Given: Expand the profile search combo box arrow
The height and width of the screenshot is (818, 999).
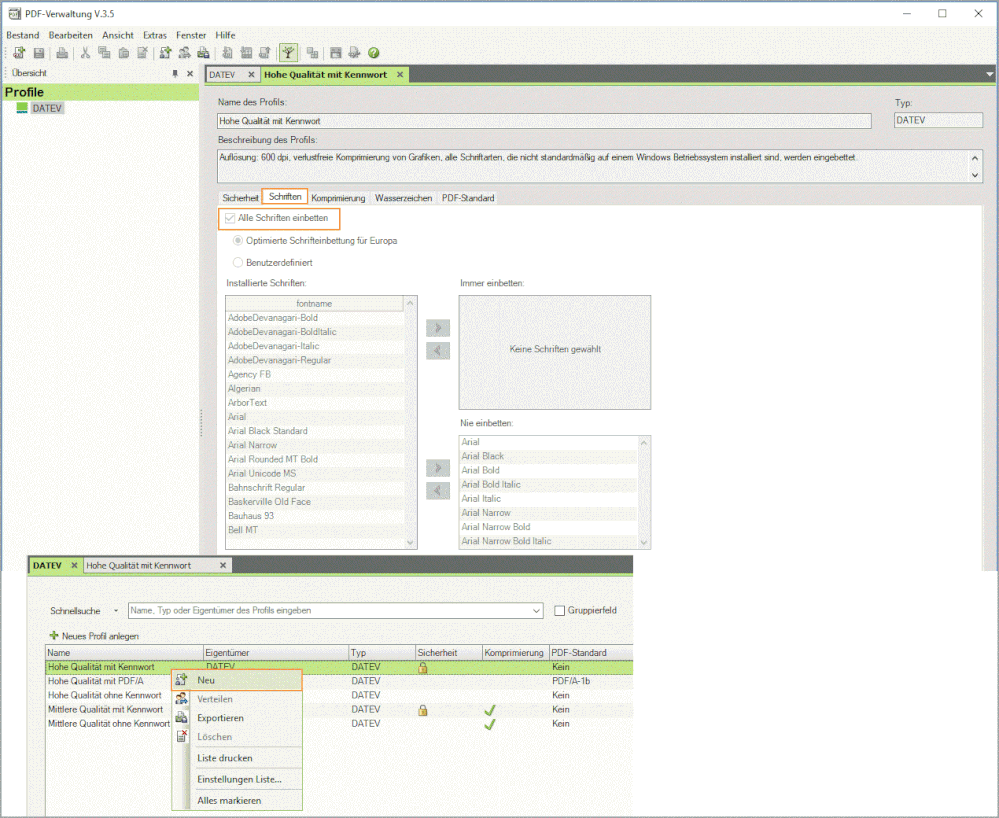Looking at the screenshot, I should pyautogui.click(x=536, y=610).
